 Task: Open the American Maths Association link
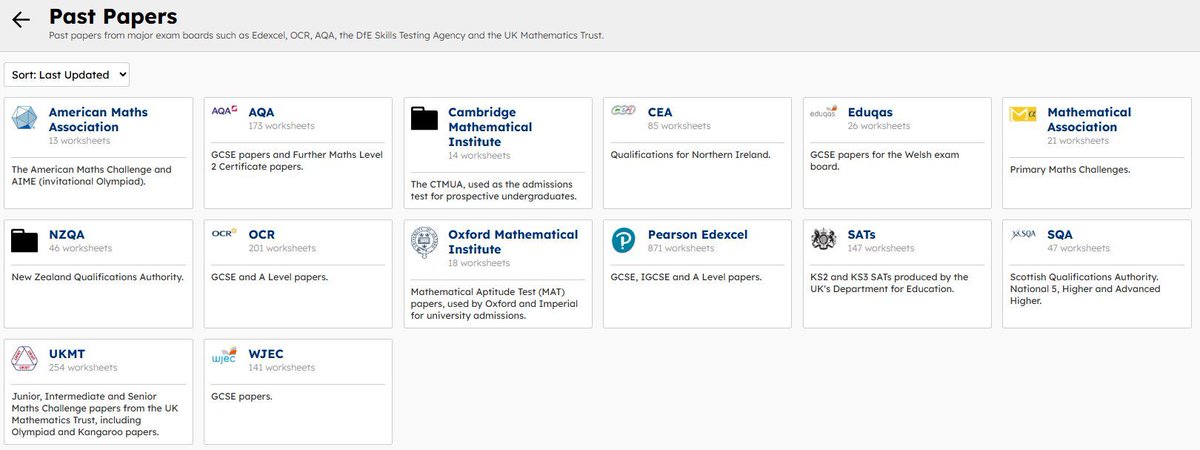click(x=98, y=119)
